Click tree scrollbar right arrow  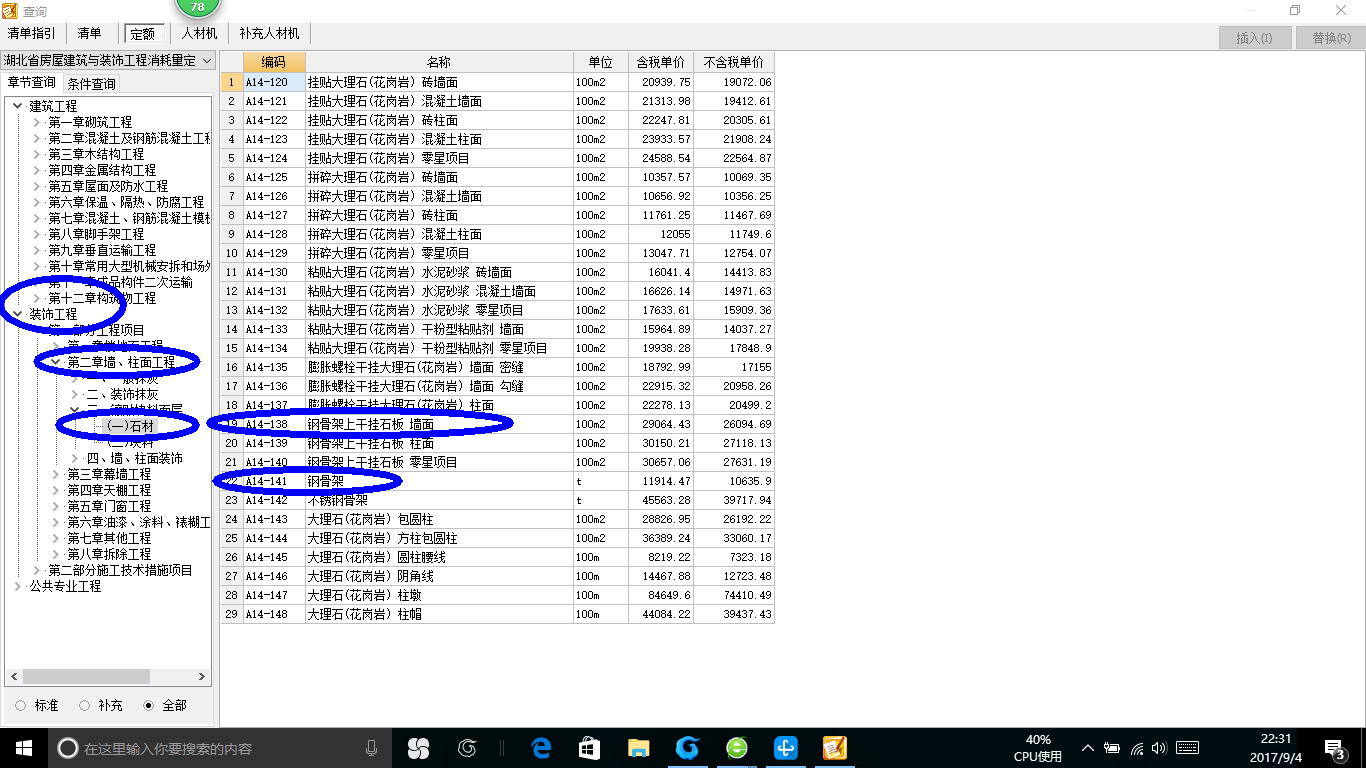[x=203, y=677]
